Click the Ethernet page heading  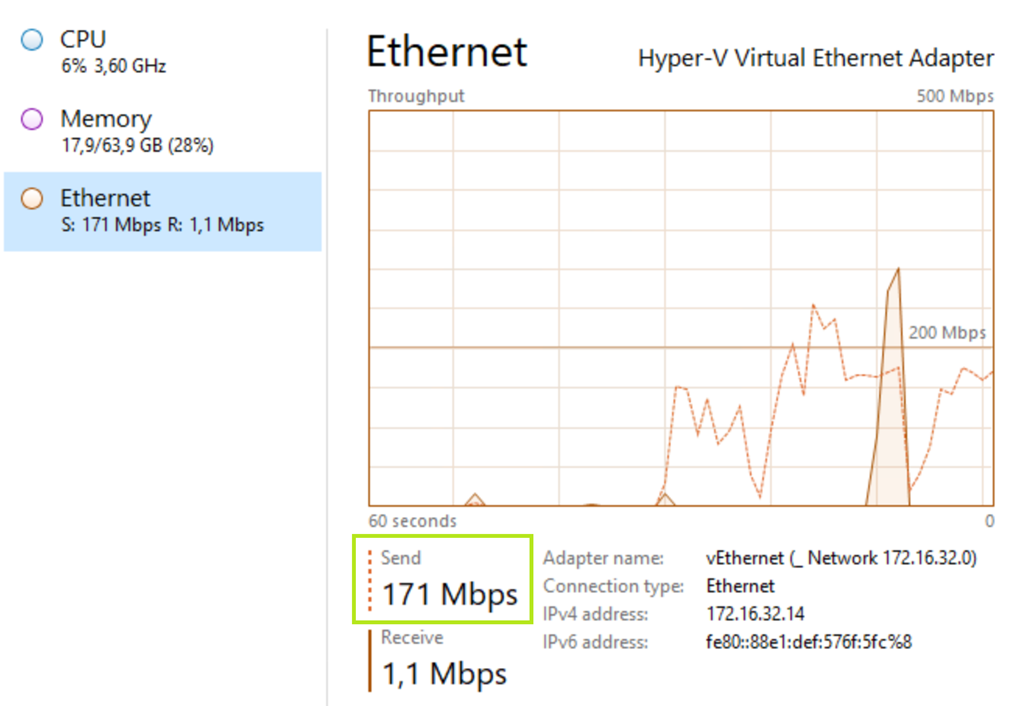(x=446, y=52)
